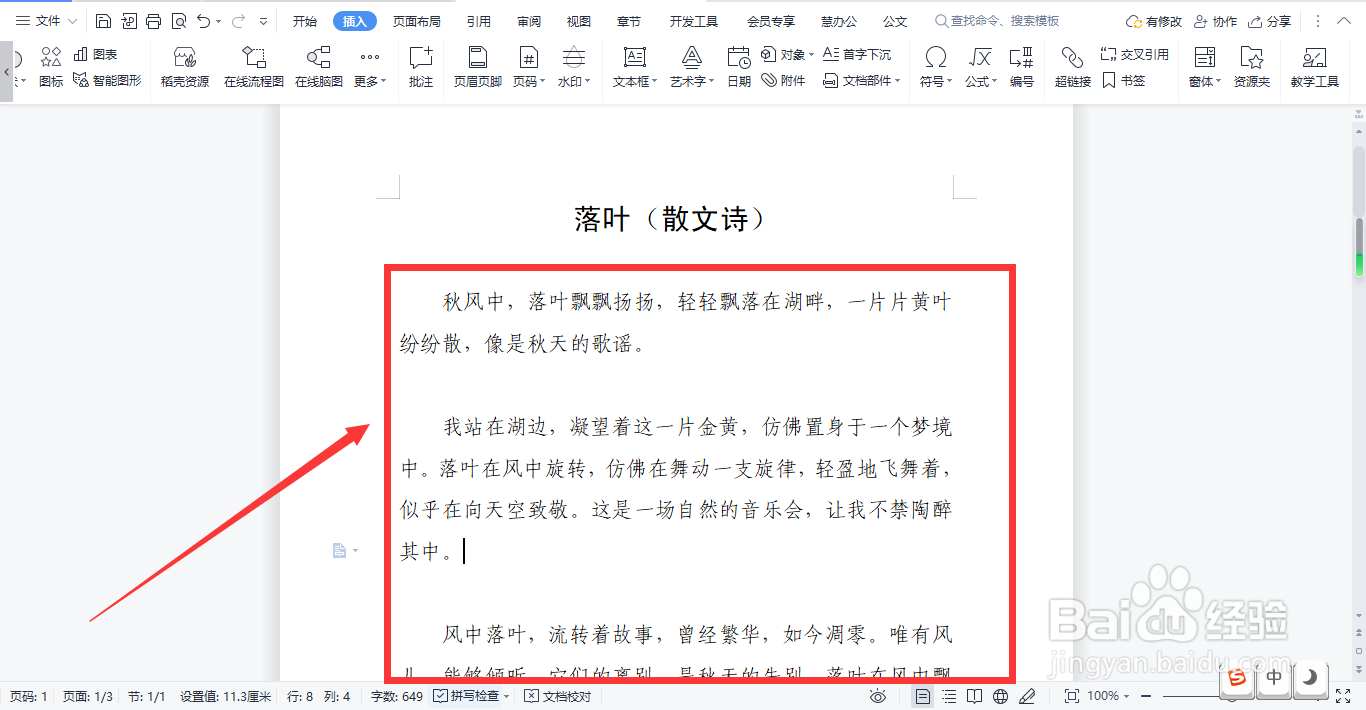Add a 书签 bookmark
This screenshot has height=710, width=1366.
tap(1124, 81)
